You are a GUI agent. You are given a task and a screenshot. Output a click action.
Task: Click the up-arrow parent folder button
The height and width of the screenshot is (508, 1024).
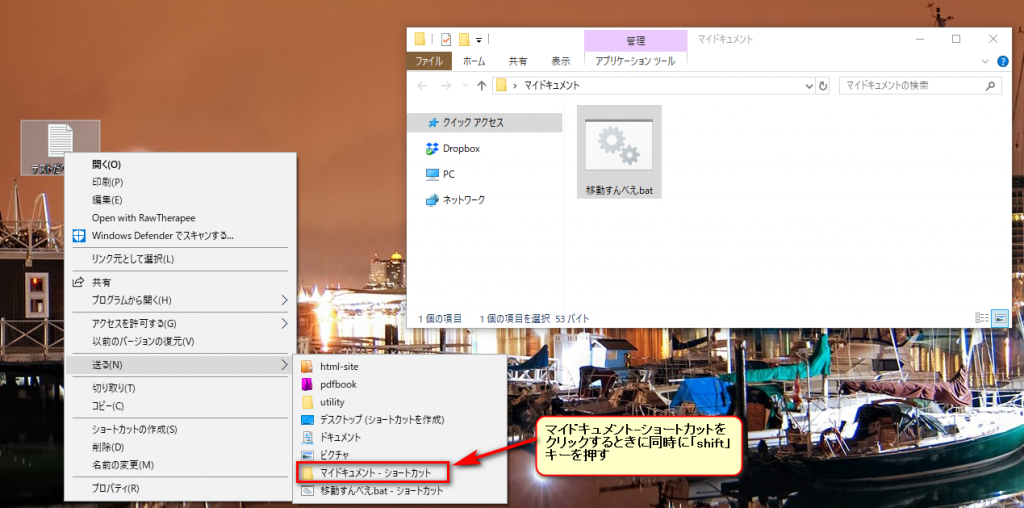coord(481,86)
